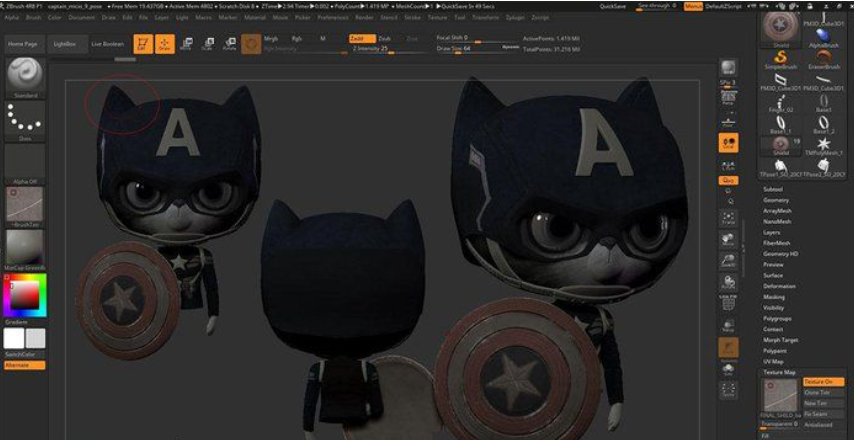Toggle Live Boolean mode

pos(107,44)
